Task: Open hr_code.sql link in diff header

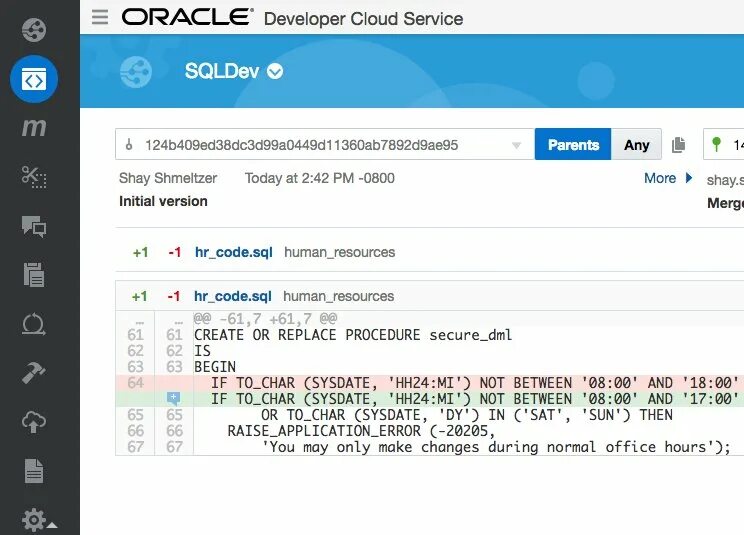Action: [232, 296]
